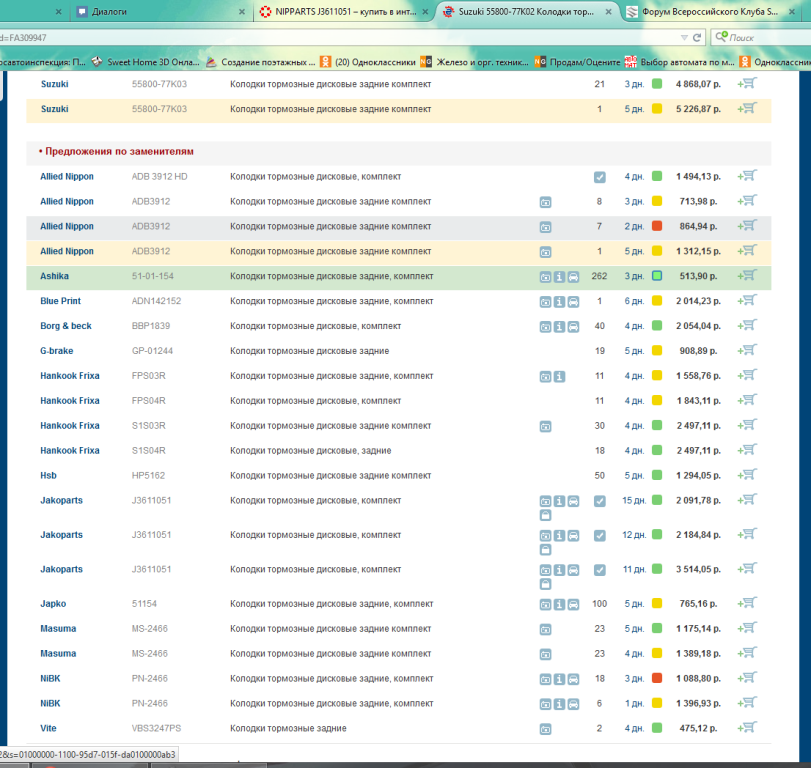The width and height of the screenshot is (811, 768).
Task: Click availability checkmark on Jakoparts 12 дн. row
Action: [x=599, y=536]
